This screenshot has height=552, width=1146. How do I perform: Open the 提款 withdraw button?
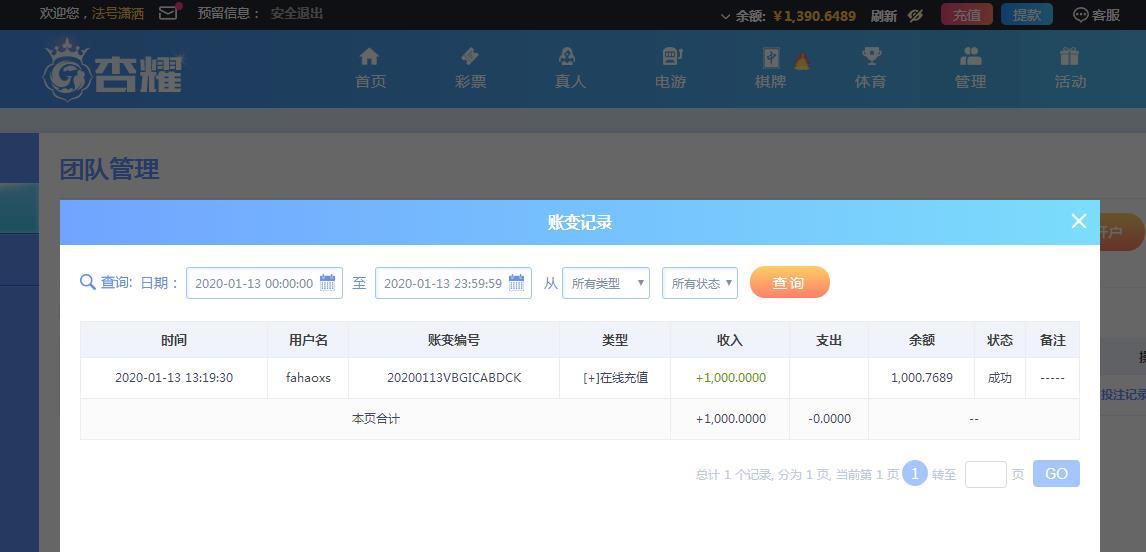[x=1027, y=15]
